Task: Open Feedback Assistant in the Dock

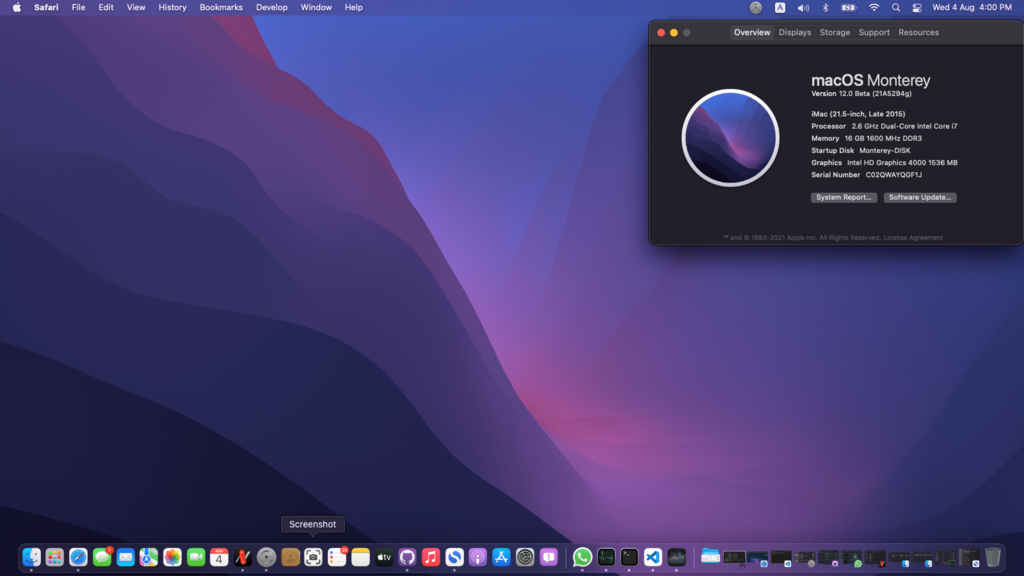Action: tap(549, 557)
